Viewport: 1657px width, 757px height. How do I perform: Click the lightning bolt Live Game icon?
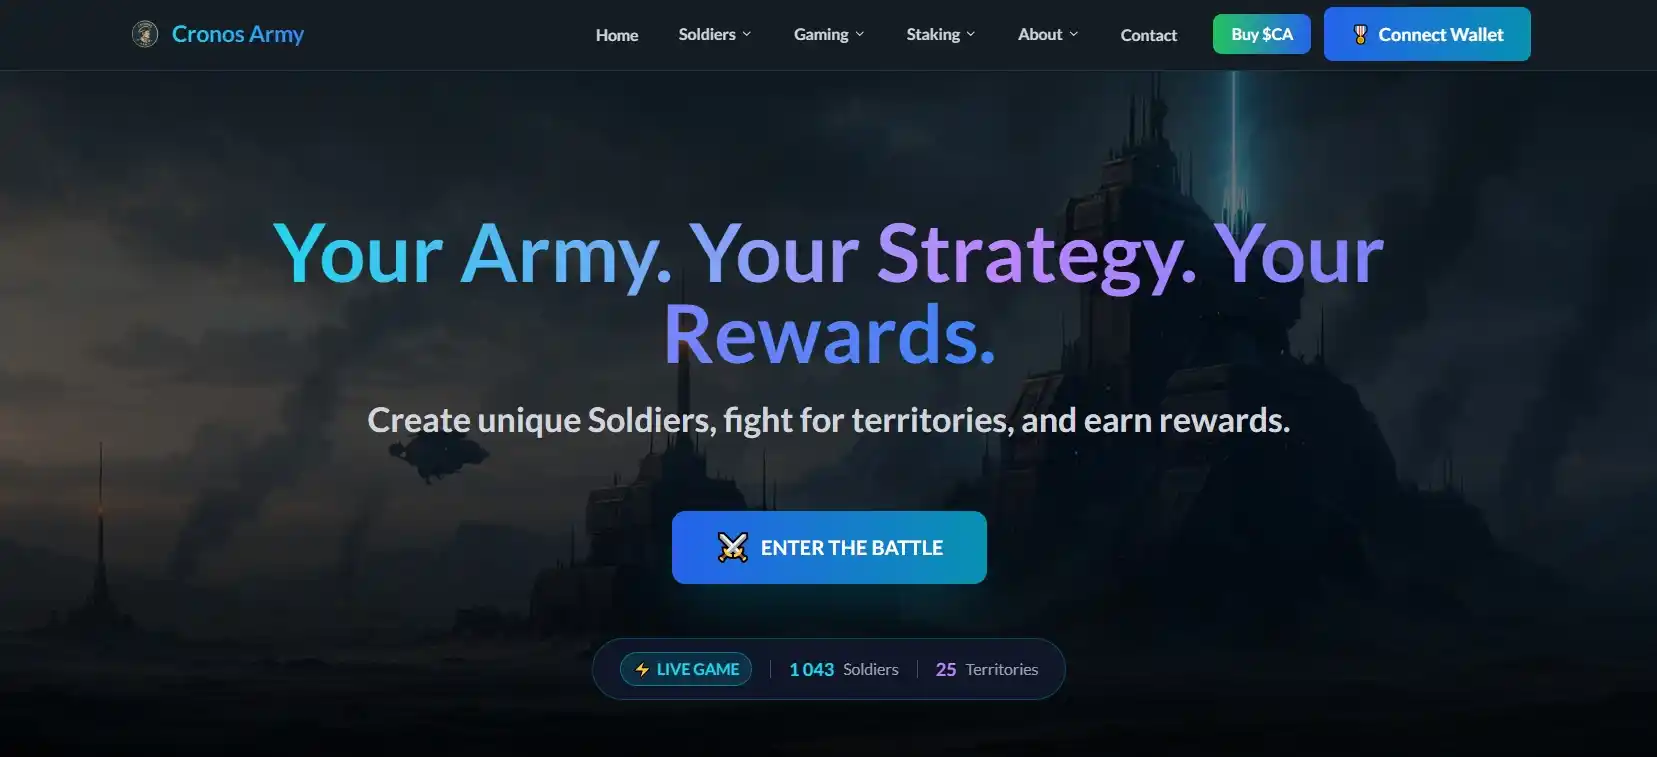[x=642, y=669]
